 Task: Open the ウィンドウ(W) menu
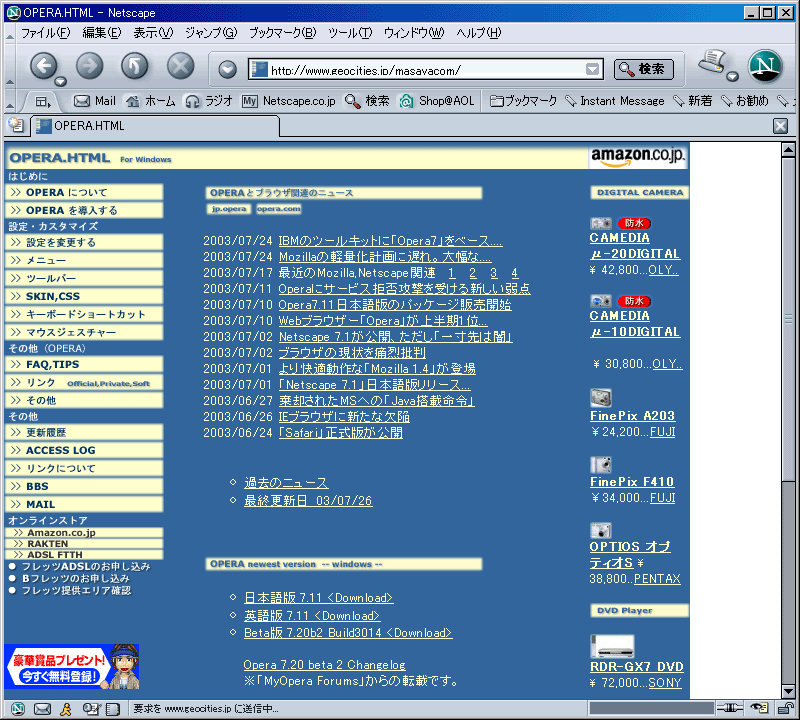tap(414, 33)
